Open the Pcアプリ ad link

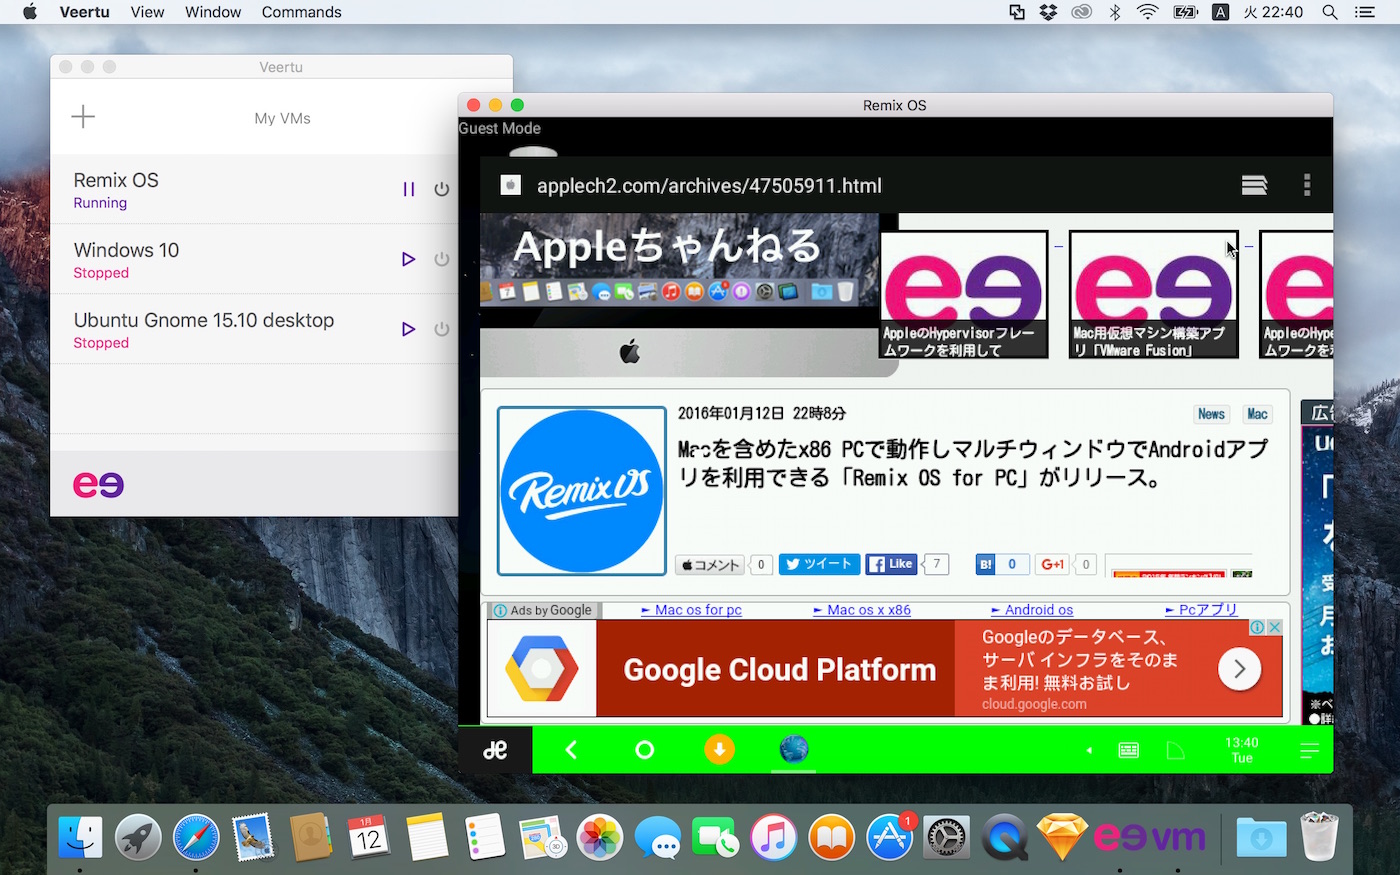tap(1201, 610)
